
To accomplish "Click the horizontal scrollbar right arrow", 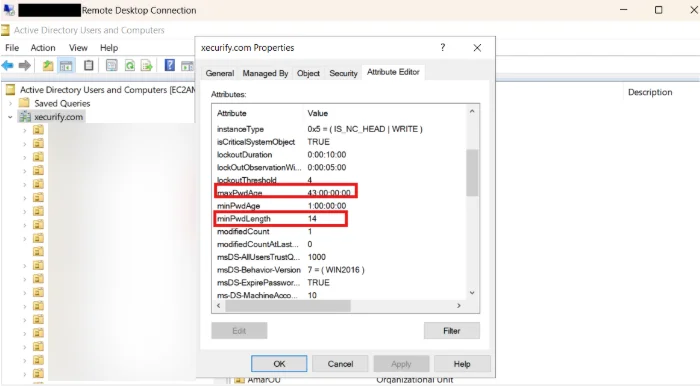I will (x=459, y=306).
